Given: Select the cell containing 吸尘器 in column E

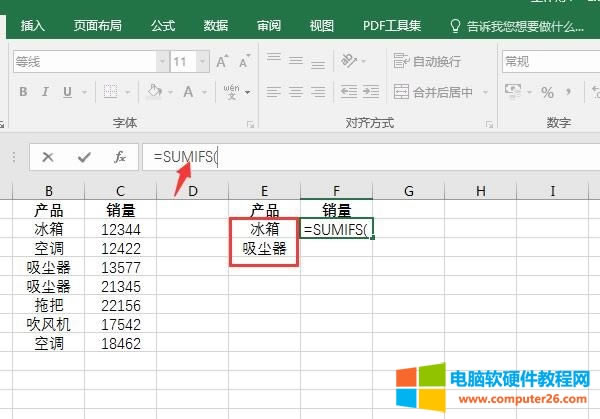Looking at the screenshot, I should click(264, 248).
